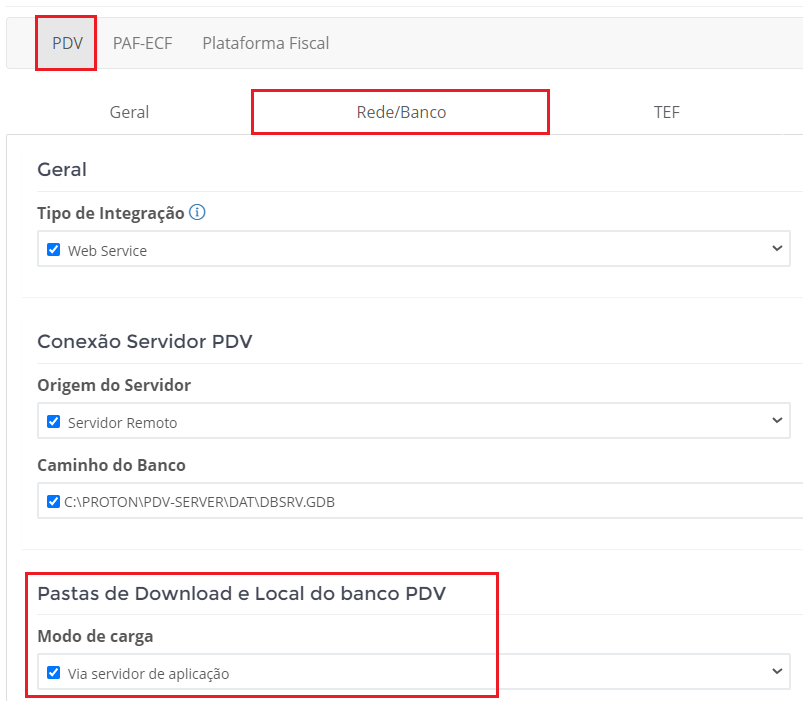Open the PDV tab

coord(67,43)
